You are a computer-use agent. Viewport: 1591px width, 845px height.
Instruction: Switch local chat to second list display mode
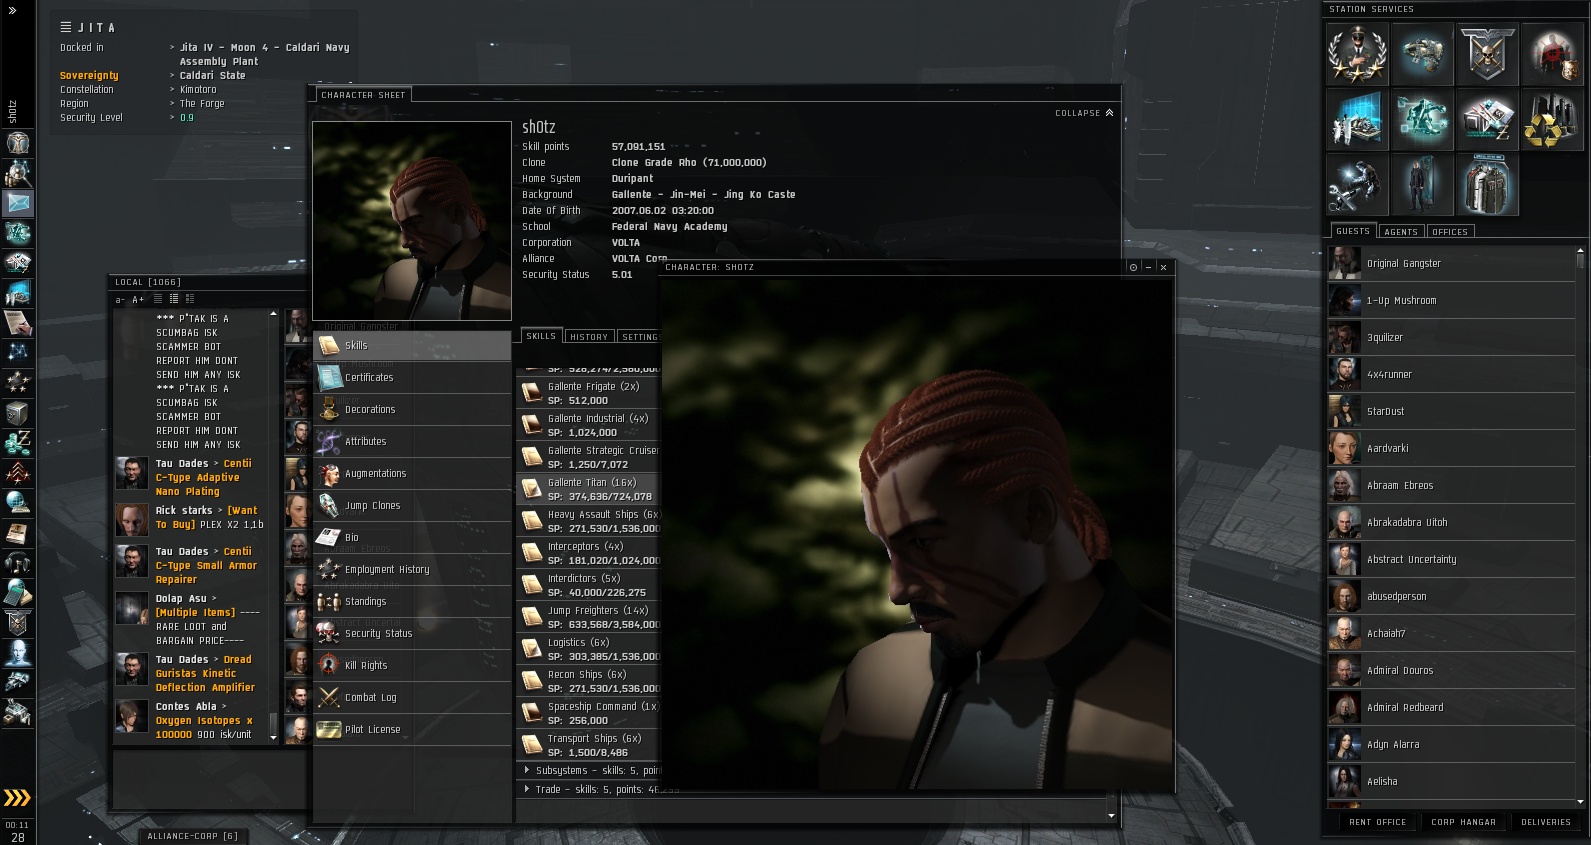(x=173, y=299)
